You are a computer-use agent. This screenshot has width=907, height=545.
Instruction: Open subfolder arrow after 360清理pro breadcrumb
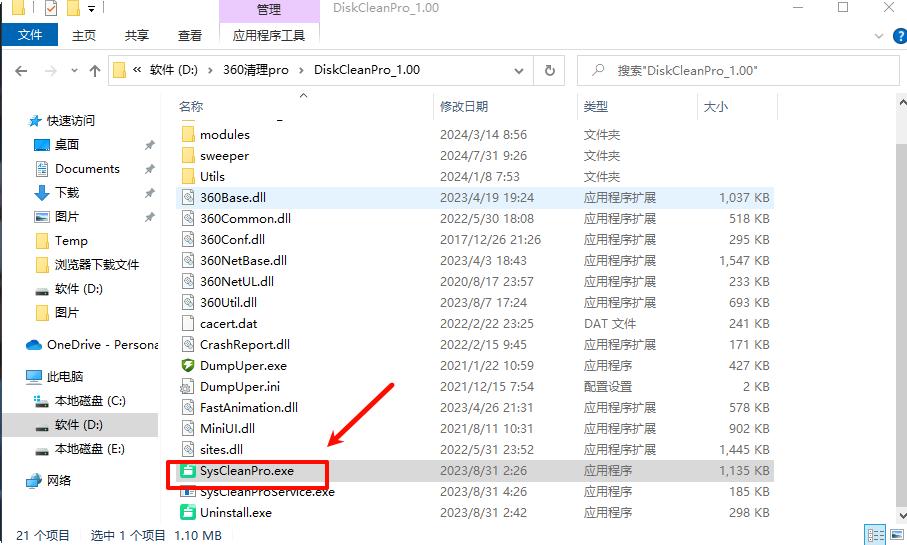click(301, 71)
